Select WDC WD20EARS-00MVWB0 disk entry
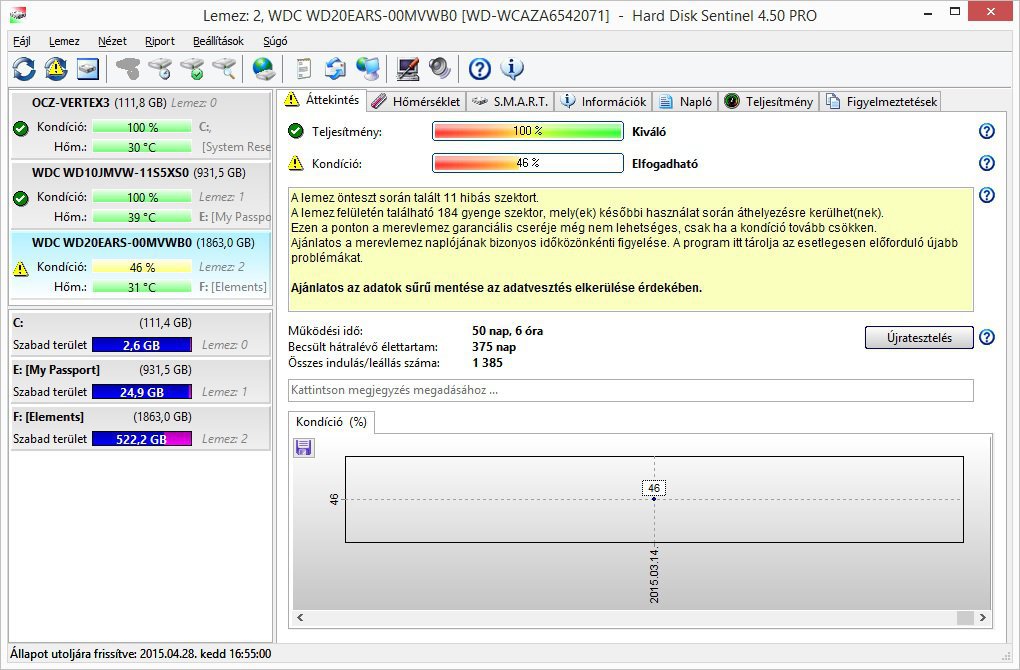The width and height of the screenshot is (1020, 670). coord(141,265)
